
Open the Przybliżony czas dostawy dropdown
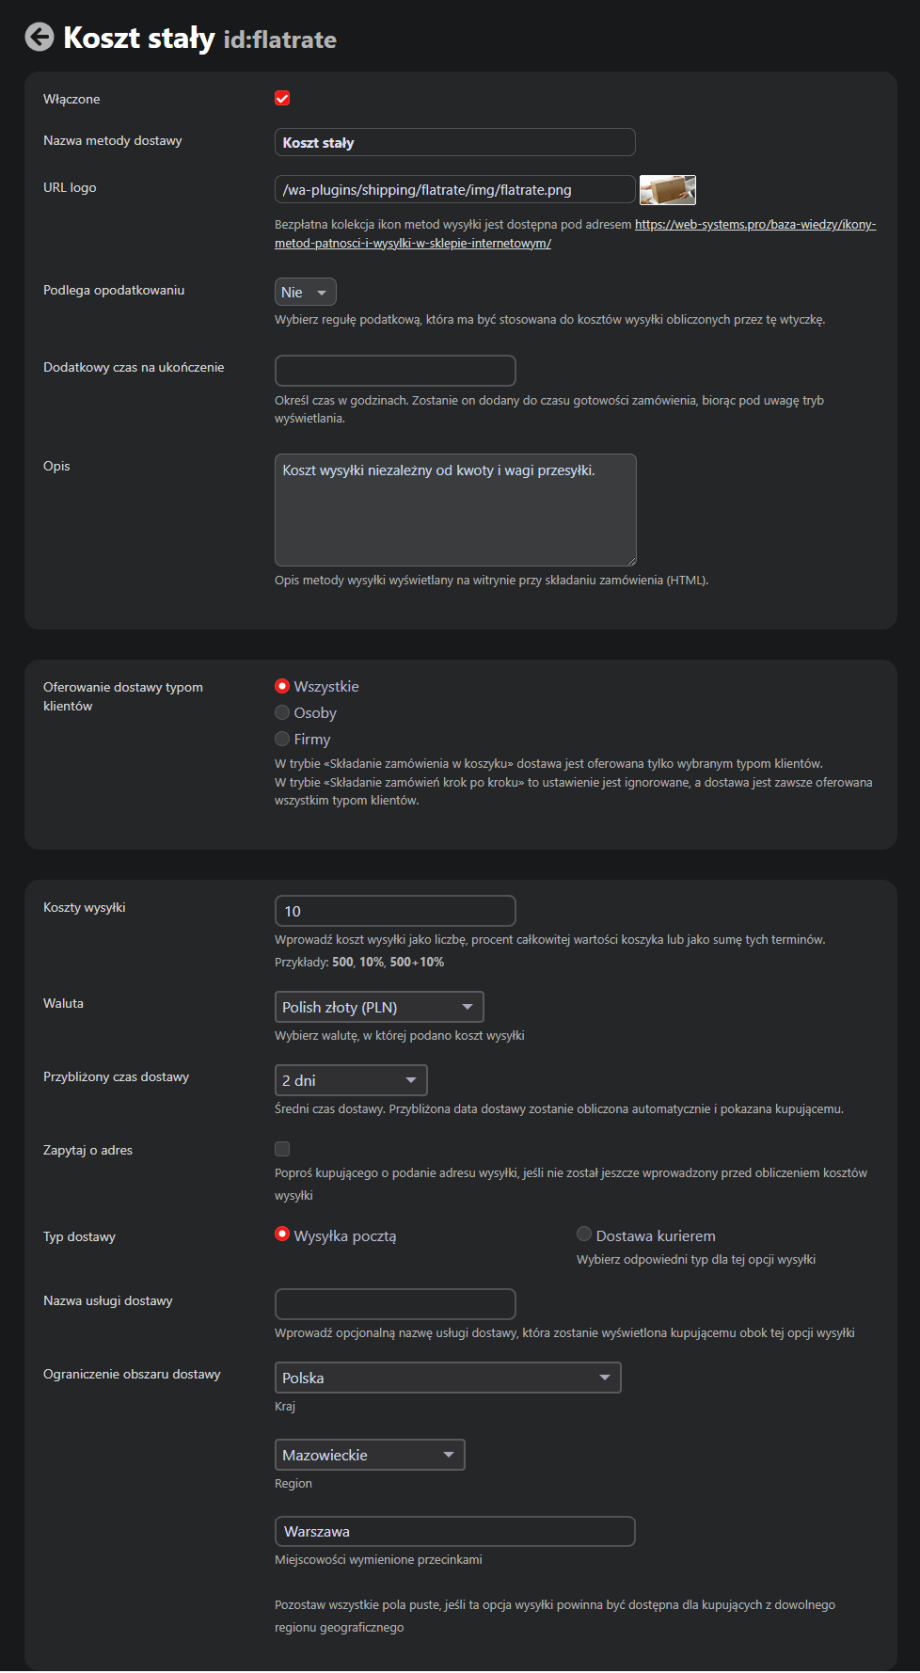click(350, 1080)
